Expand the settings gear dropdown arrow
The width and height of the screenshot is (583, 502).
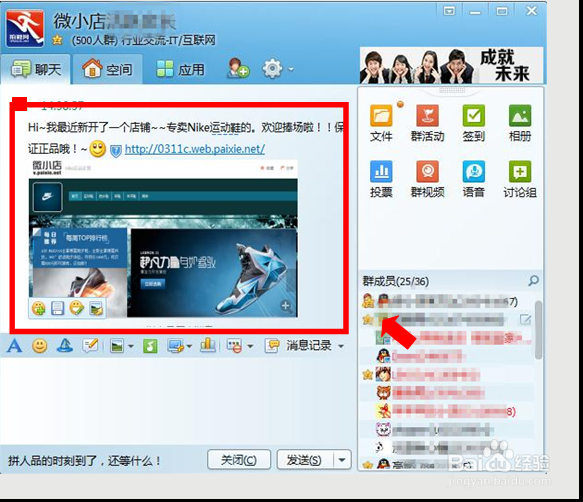pos(291,69)
